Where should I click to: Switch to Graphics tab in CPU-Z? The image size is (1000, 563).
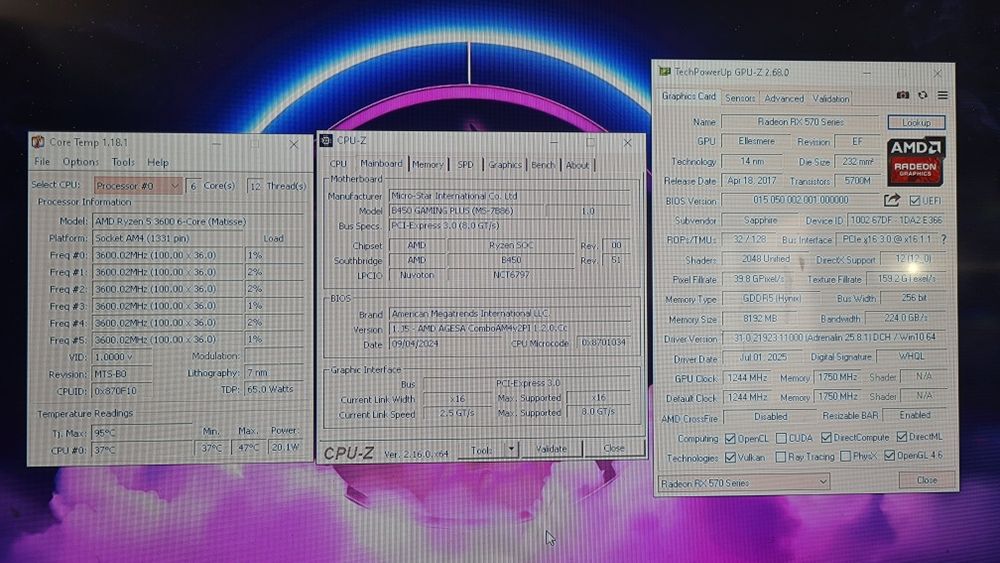pyautogui.click(x=504, y=165)
